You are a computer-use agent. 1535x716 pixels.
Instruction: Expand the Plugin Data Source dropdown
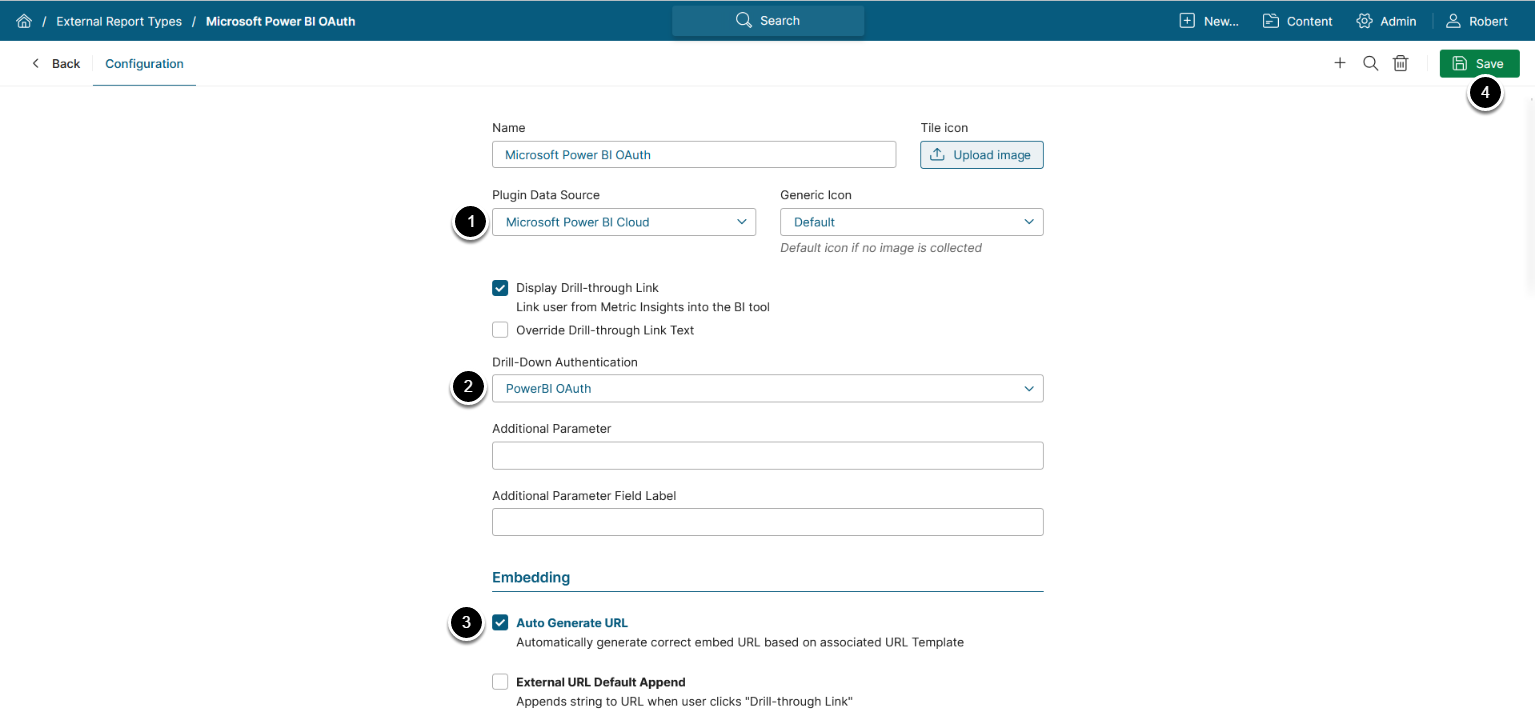(x=623, y=222)
